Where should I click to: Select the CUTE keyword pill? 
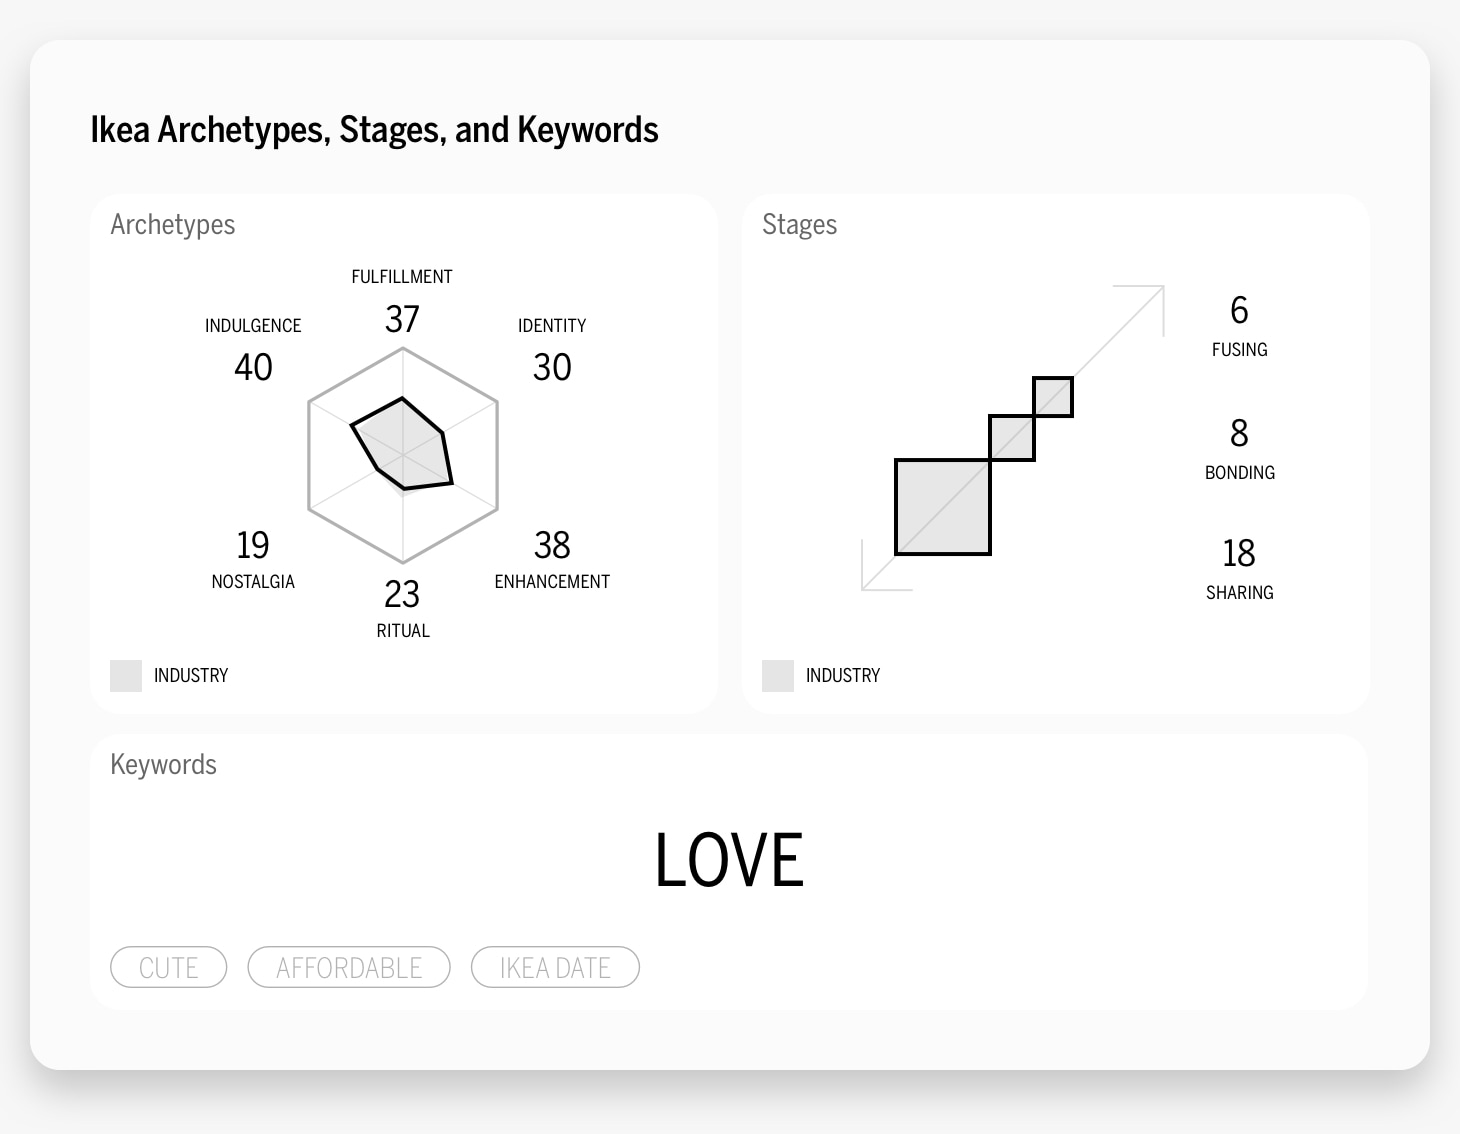coord(168,967)
